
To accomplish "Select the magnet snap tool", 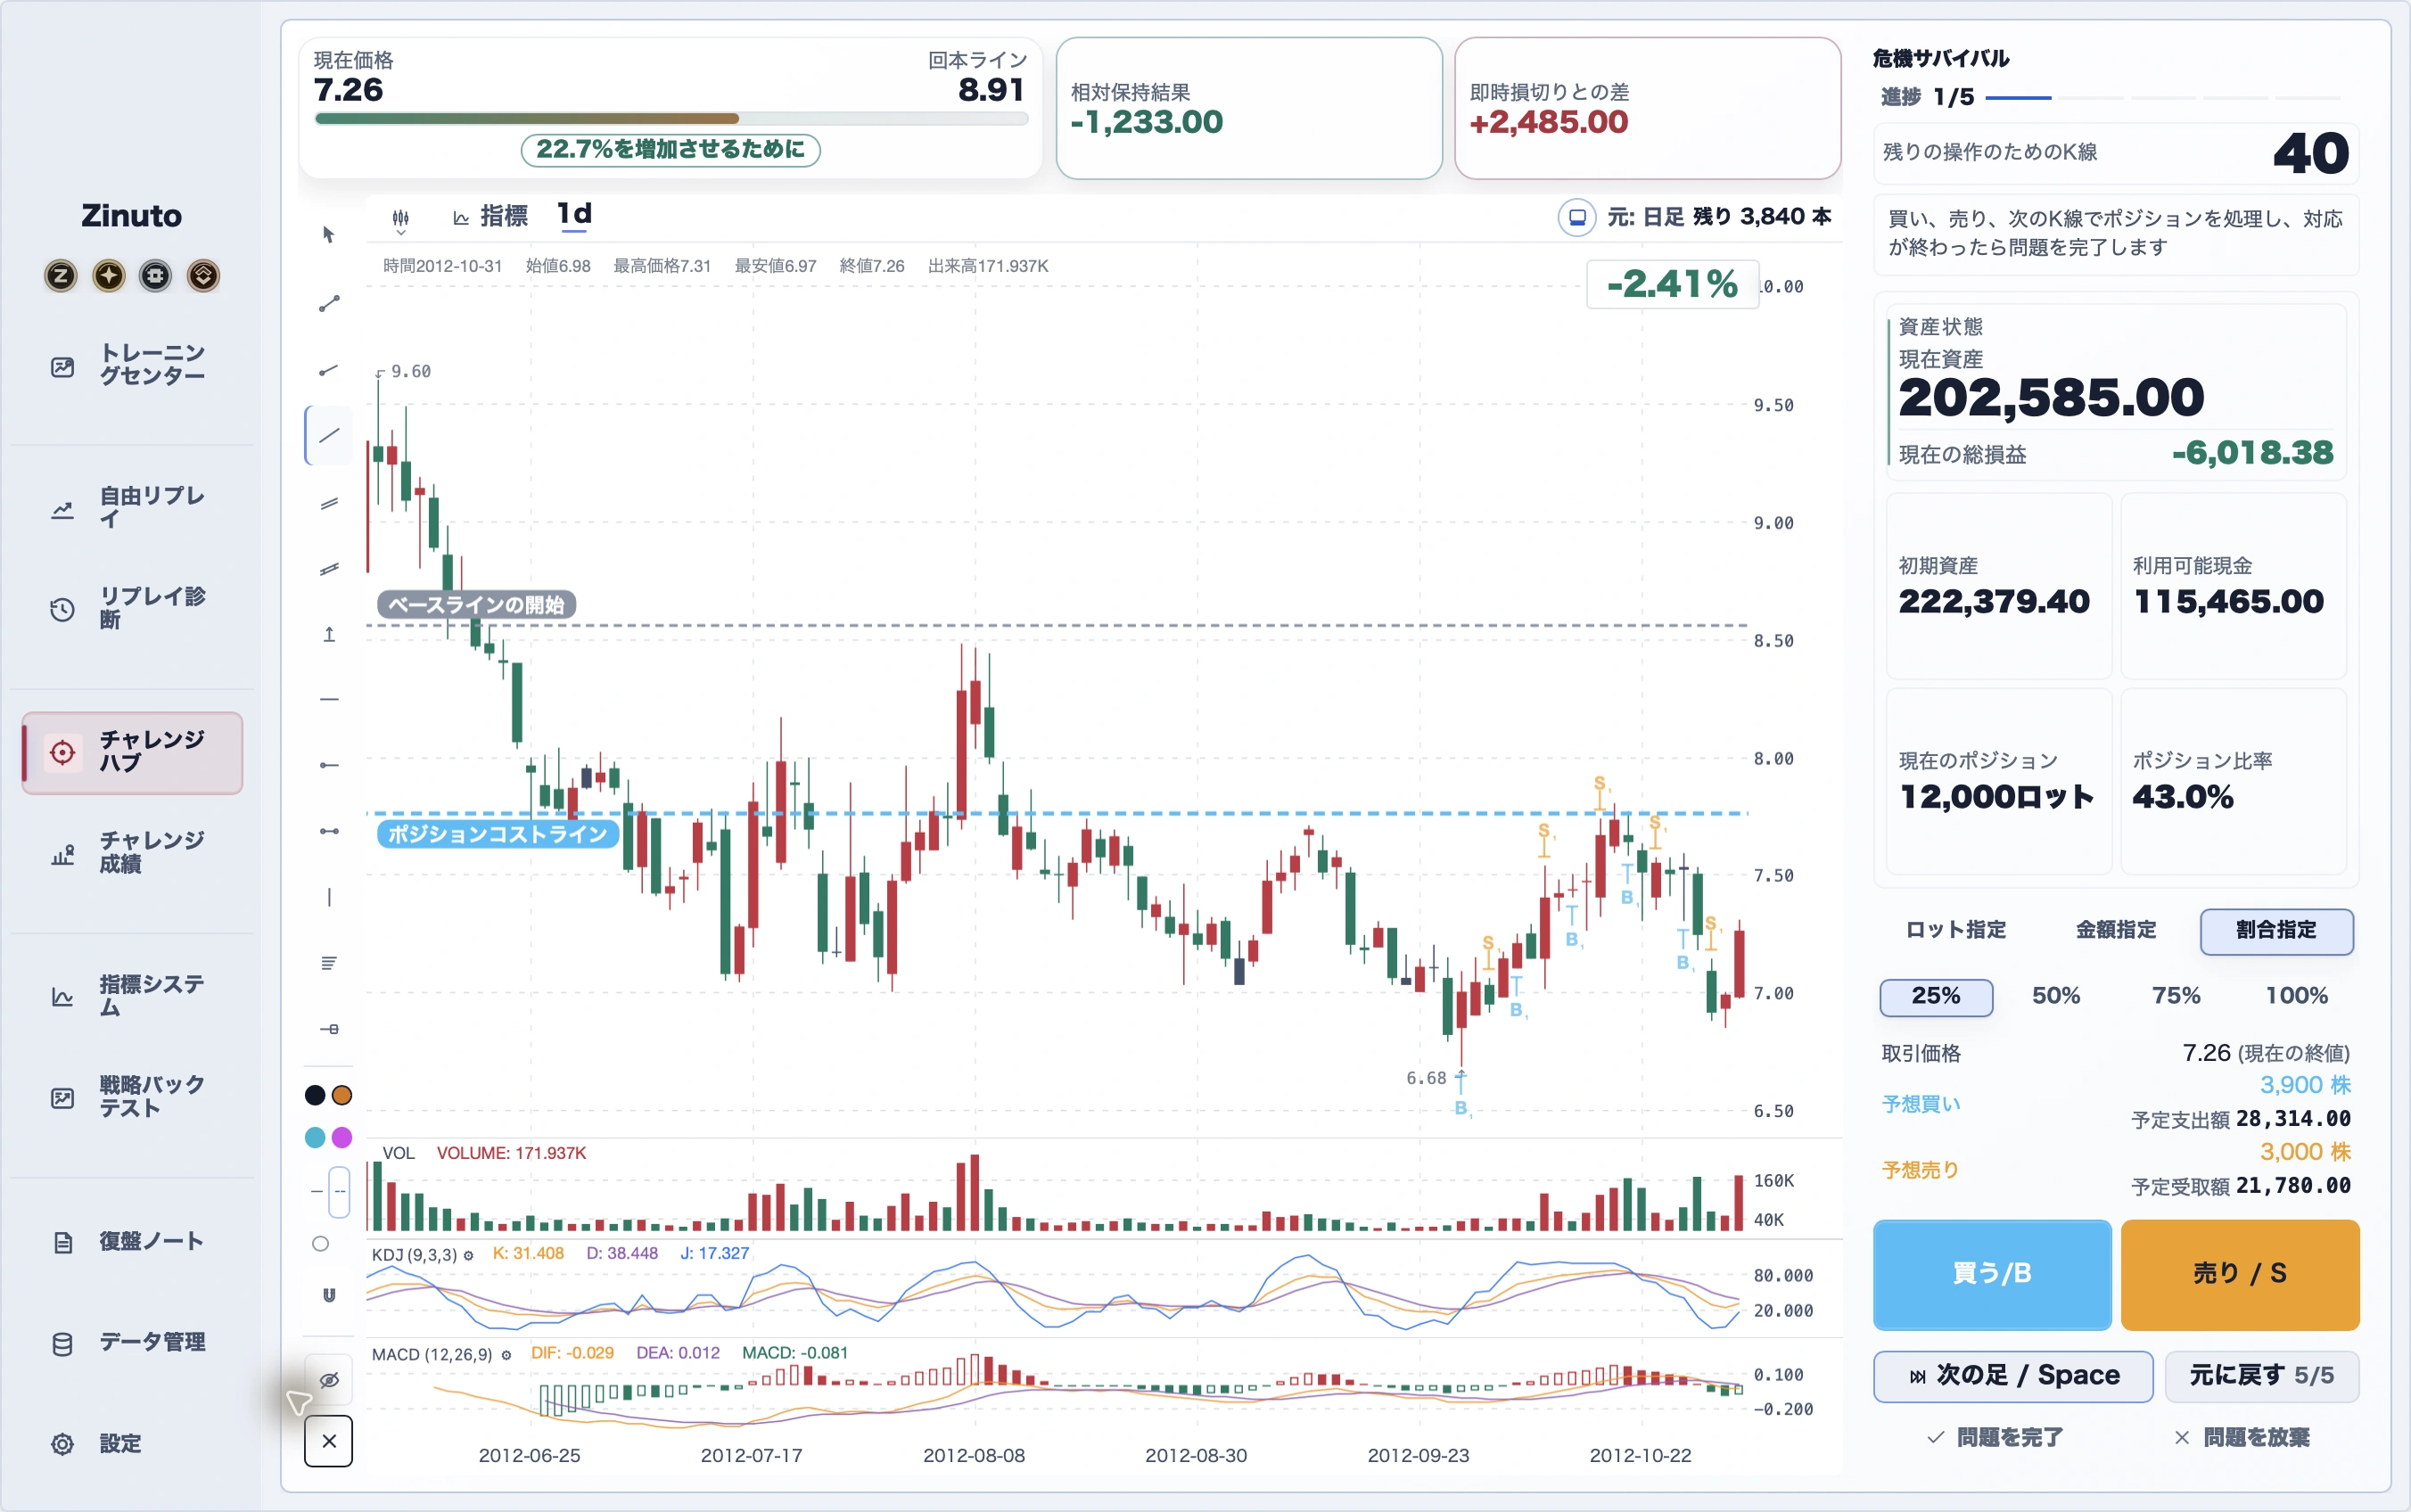I will tap(328, 1295).
